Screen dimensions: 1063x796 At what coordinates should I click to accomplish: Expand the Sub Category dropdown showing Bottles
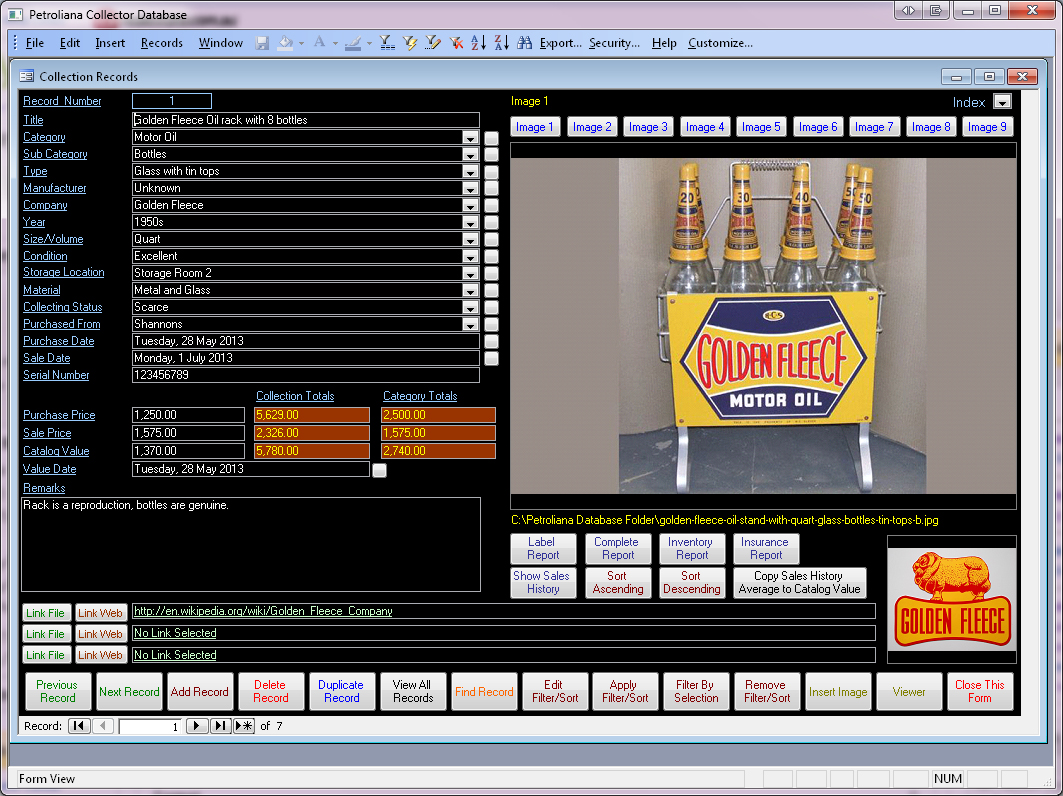point(470,155)
